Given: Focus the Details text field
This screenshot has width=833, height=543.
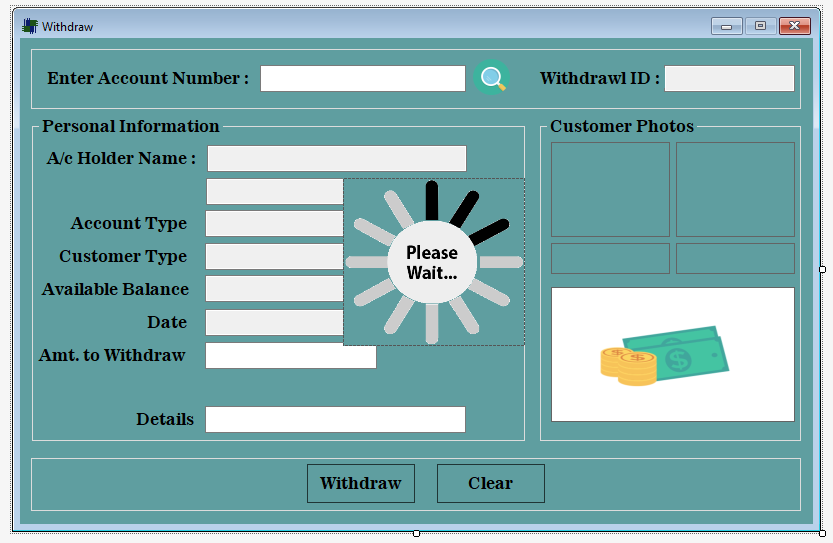Looking at the screenshot, I should click(336, 419).
